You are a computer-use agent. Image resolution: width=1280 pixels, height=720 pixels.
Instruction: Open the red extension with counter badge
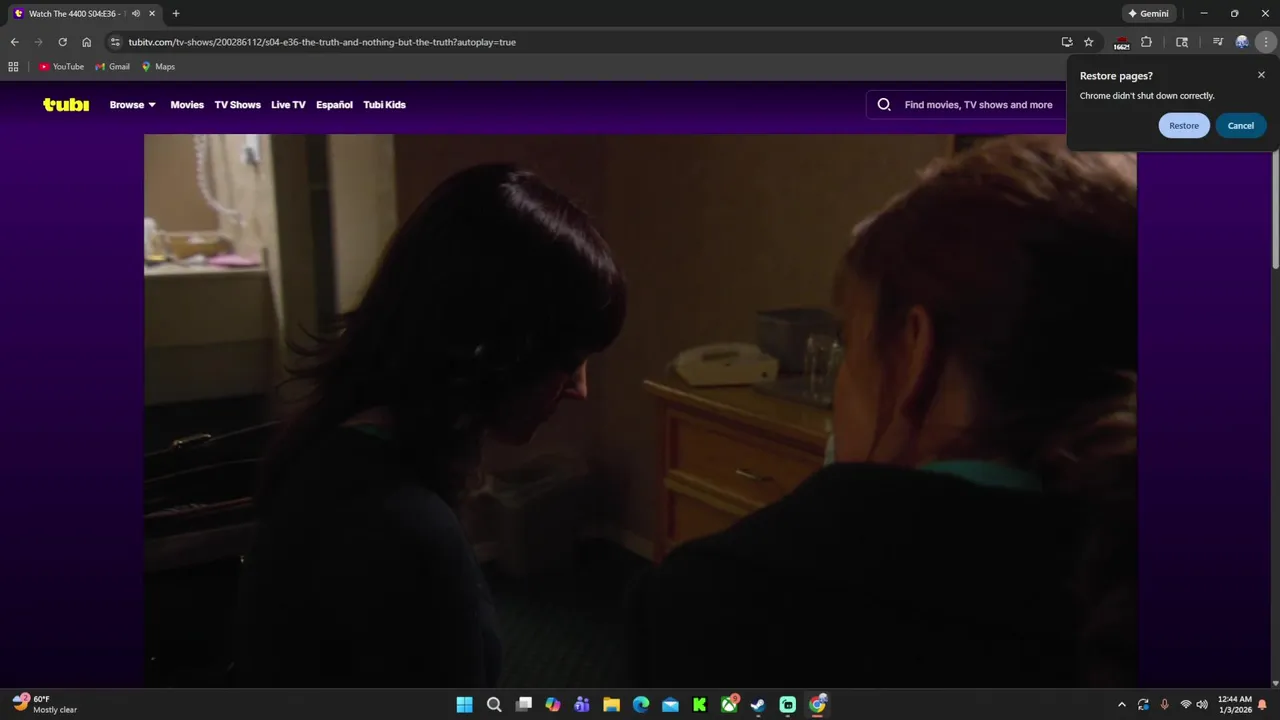(1121, 43)
